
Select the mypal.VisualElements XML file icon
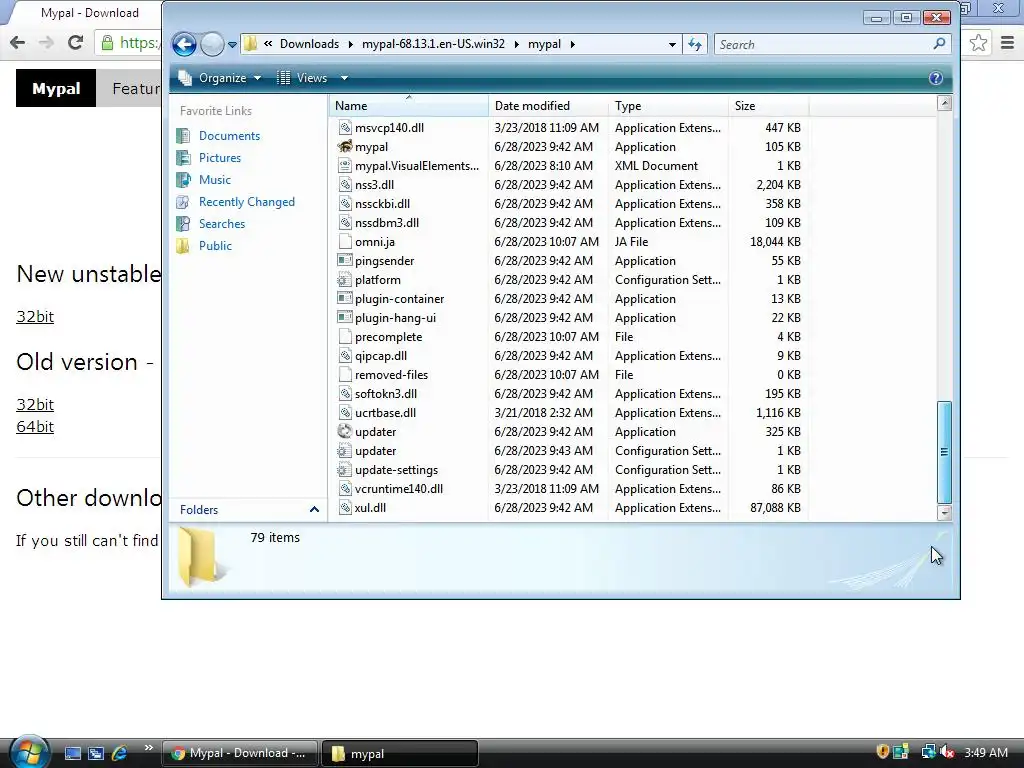pyautogui.click(x=345, y=166)
